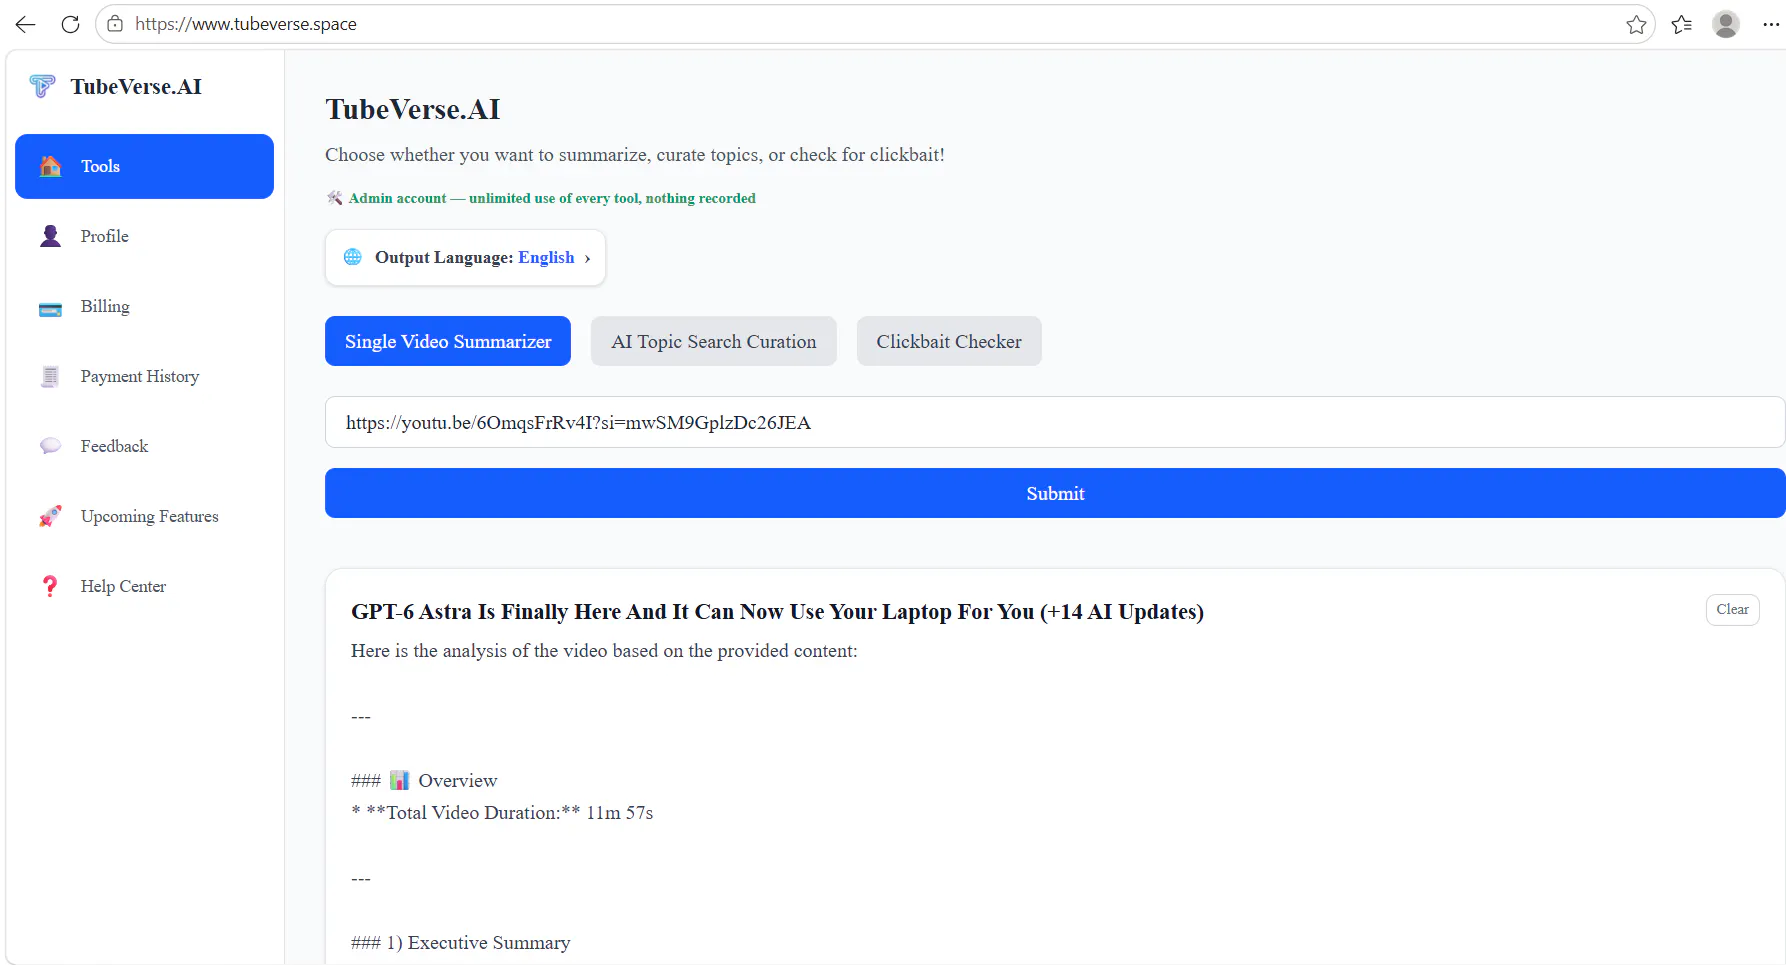Screen dimensions: 1786x965
Task: Click the receipt icon beside Payment History
Action: pos(50,376)
